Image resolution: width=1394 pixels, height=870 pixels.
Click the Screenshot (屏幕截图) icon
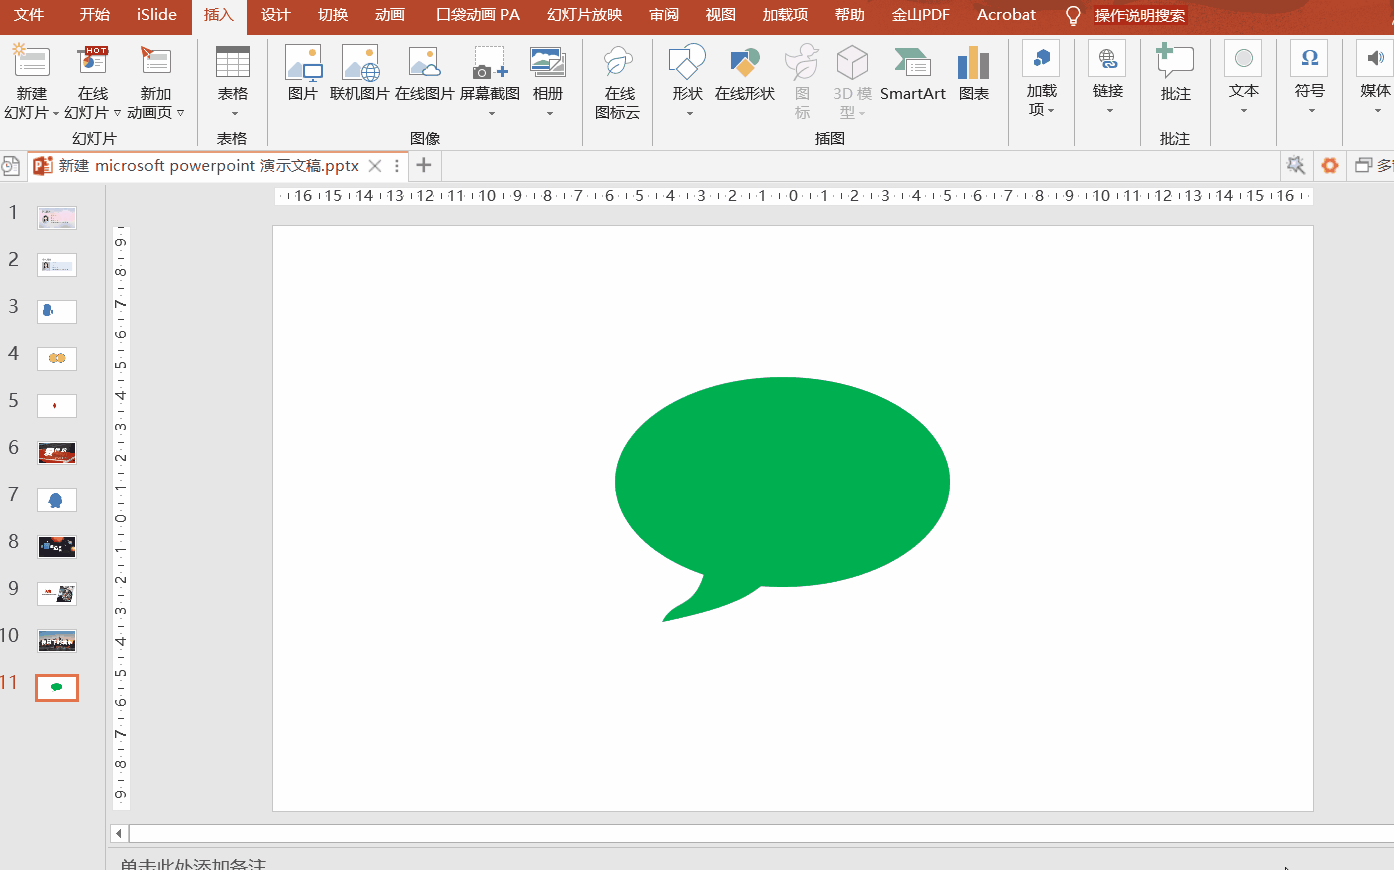490,63
